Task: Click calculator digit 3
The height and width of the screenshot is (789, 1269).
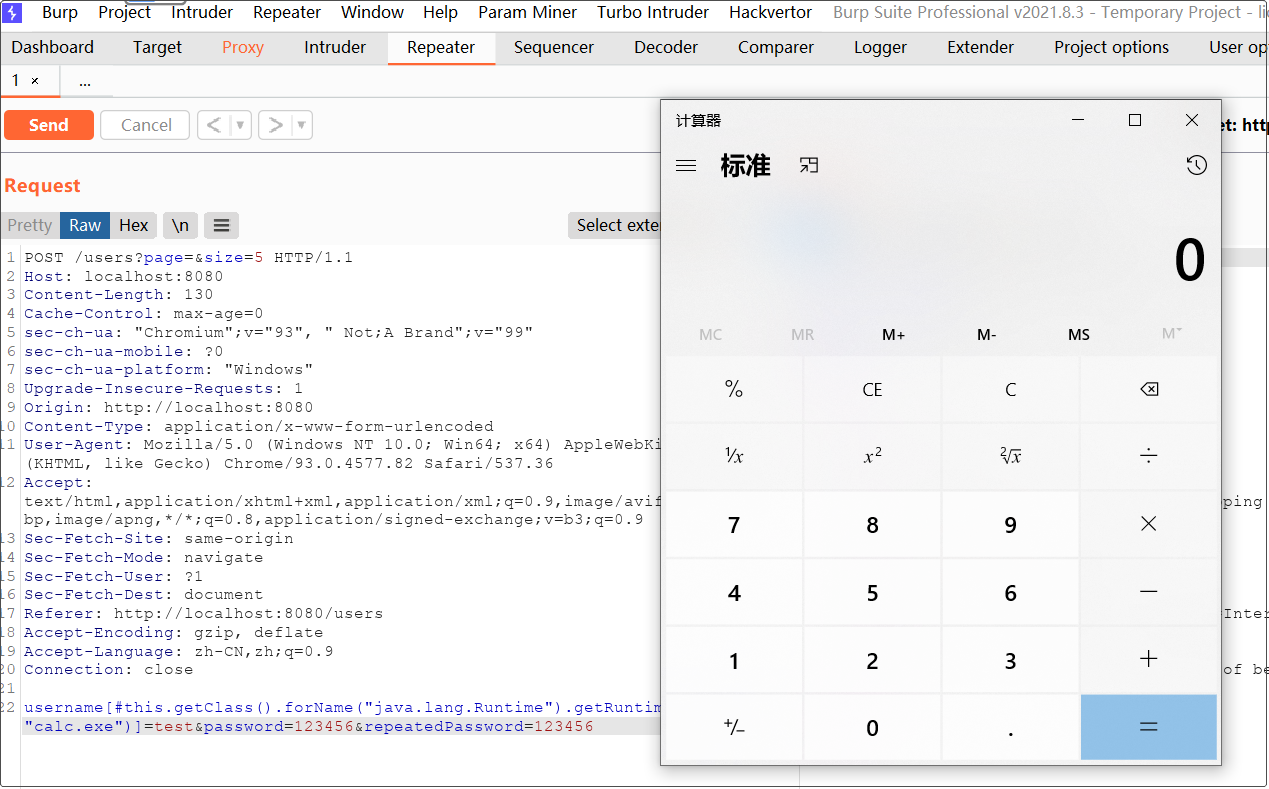Action: pos(1010,660)
